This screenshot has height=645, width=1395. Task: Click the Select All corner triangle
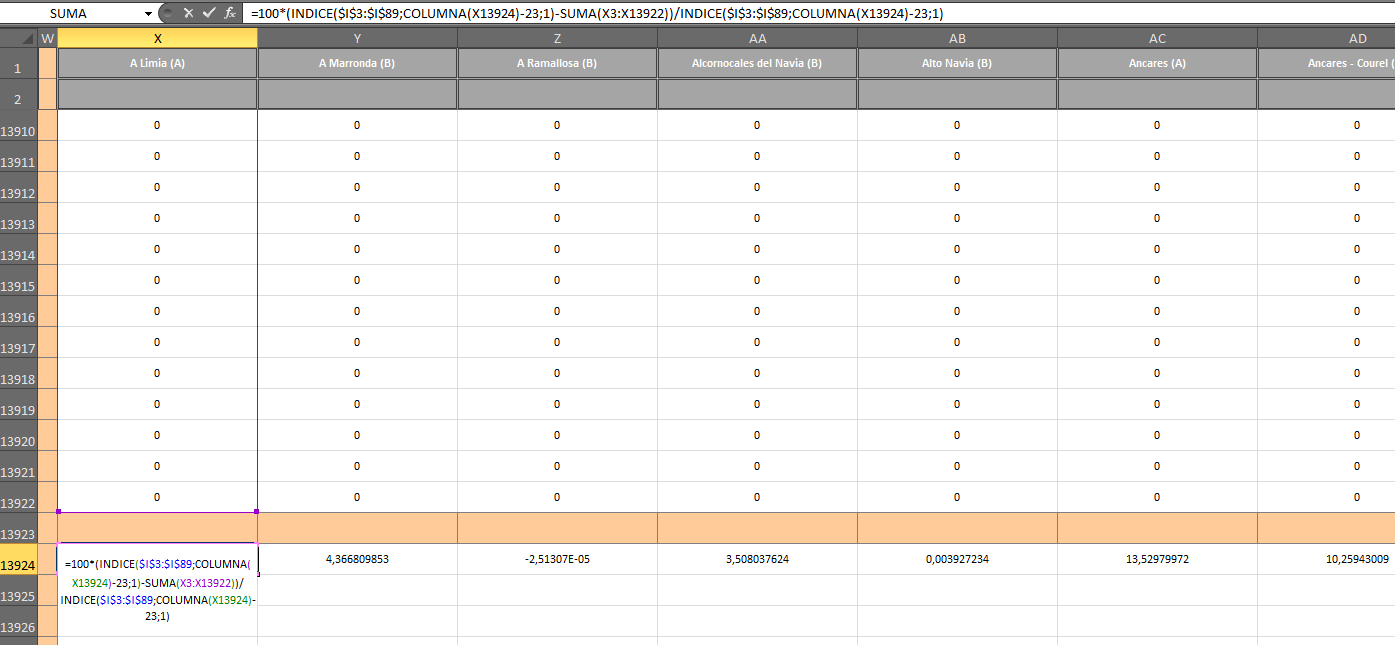pyautogui.click(x=19, y=38)
